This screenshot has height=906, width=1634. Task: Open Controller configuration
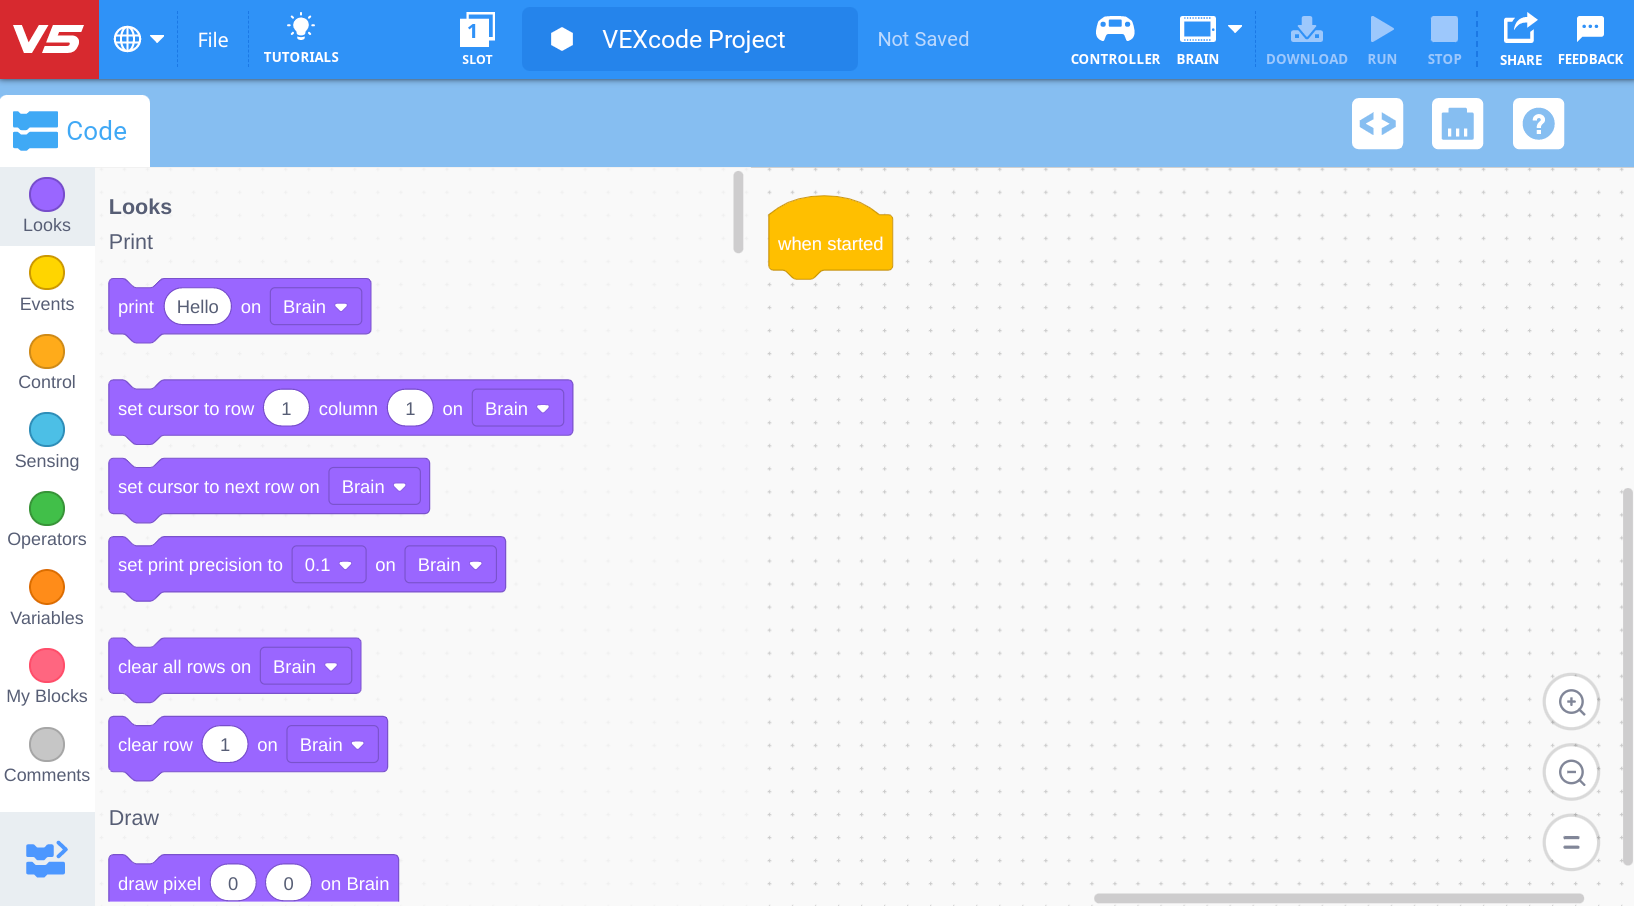click(1114, 38)
